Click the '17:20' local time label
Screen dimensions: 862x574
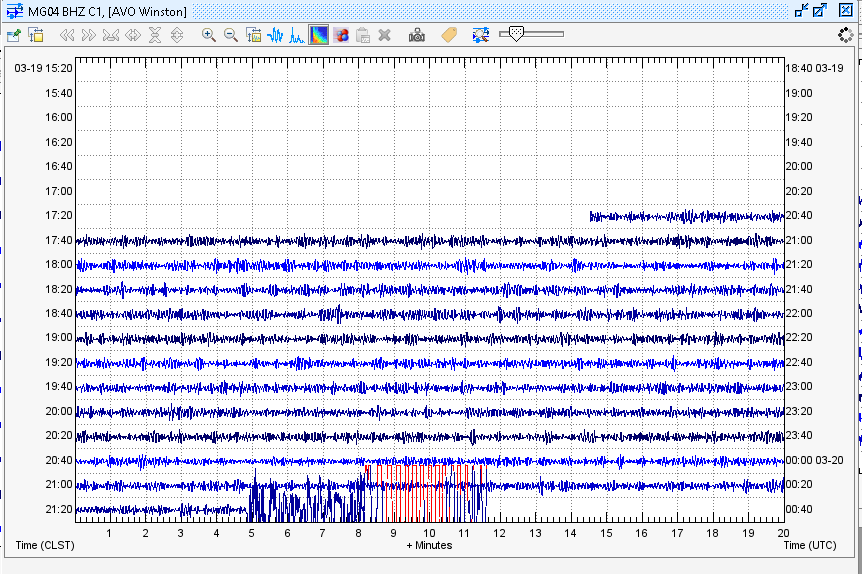[x=59, y=215]
